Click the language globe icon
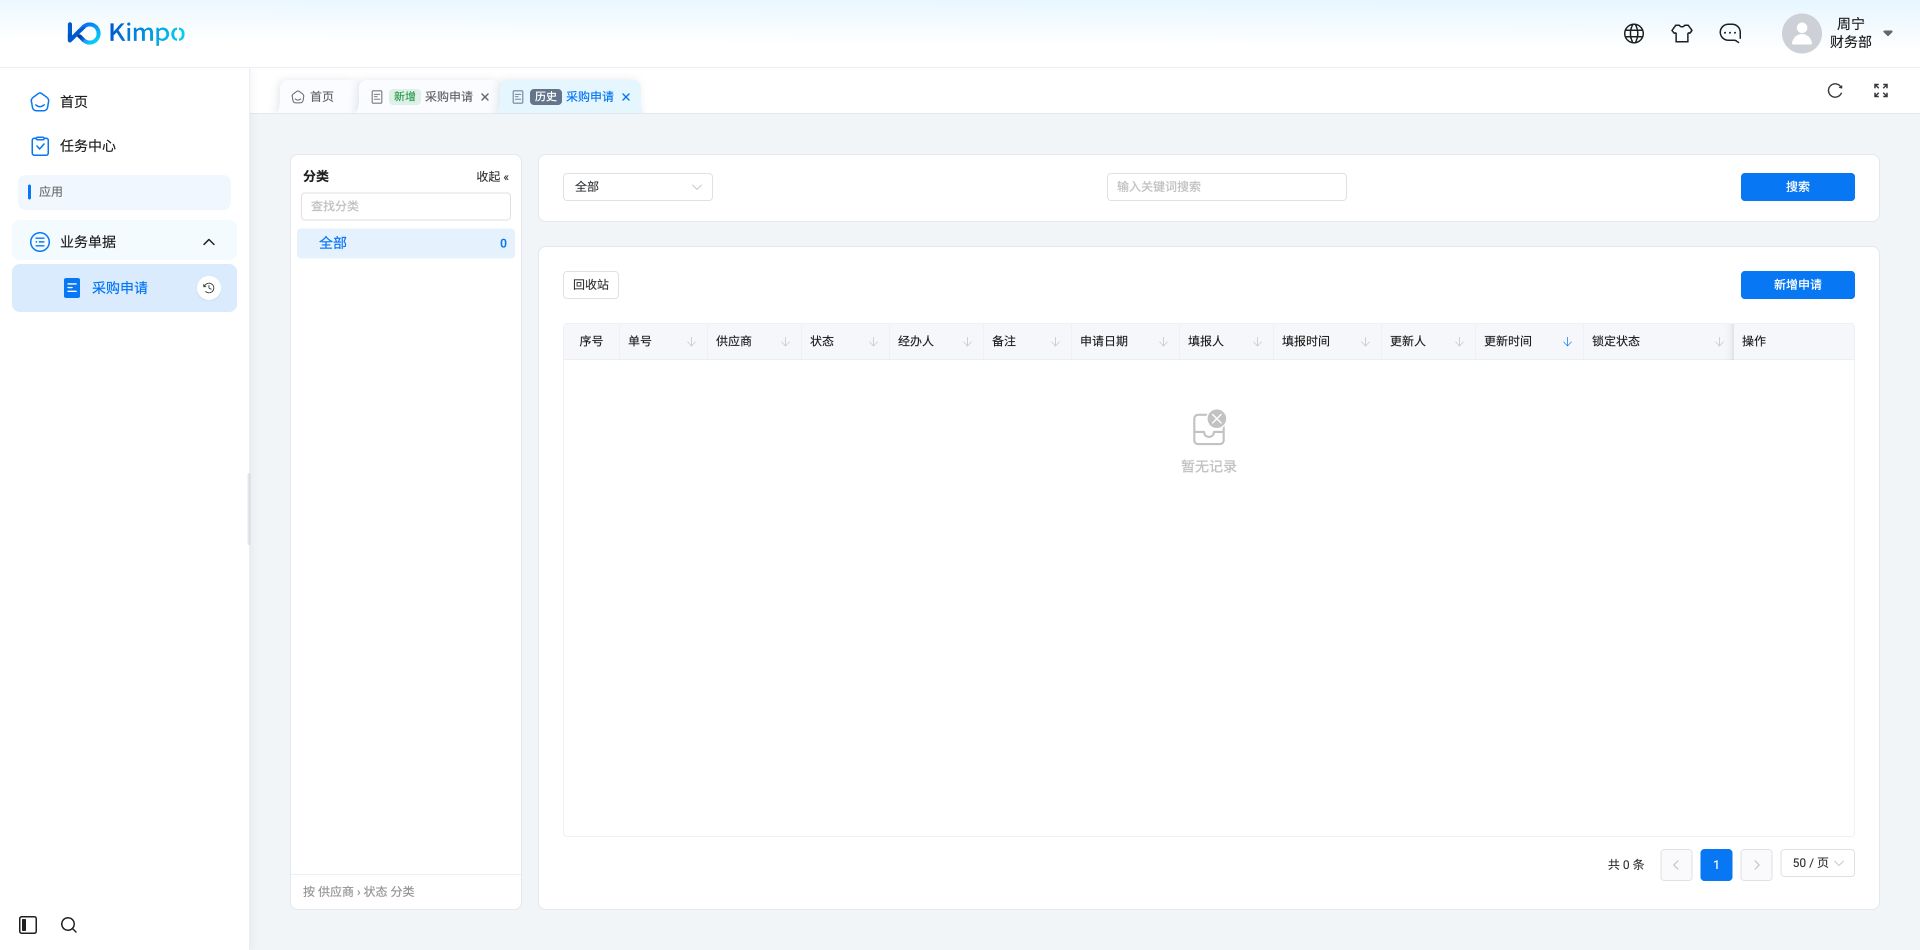 1634,34
